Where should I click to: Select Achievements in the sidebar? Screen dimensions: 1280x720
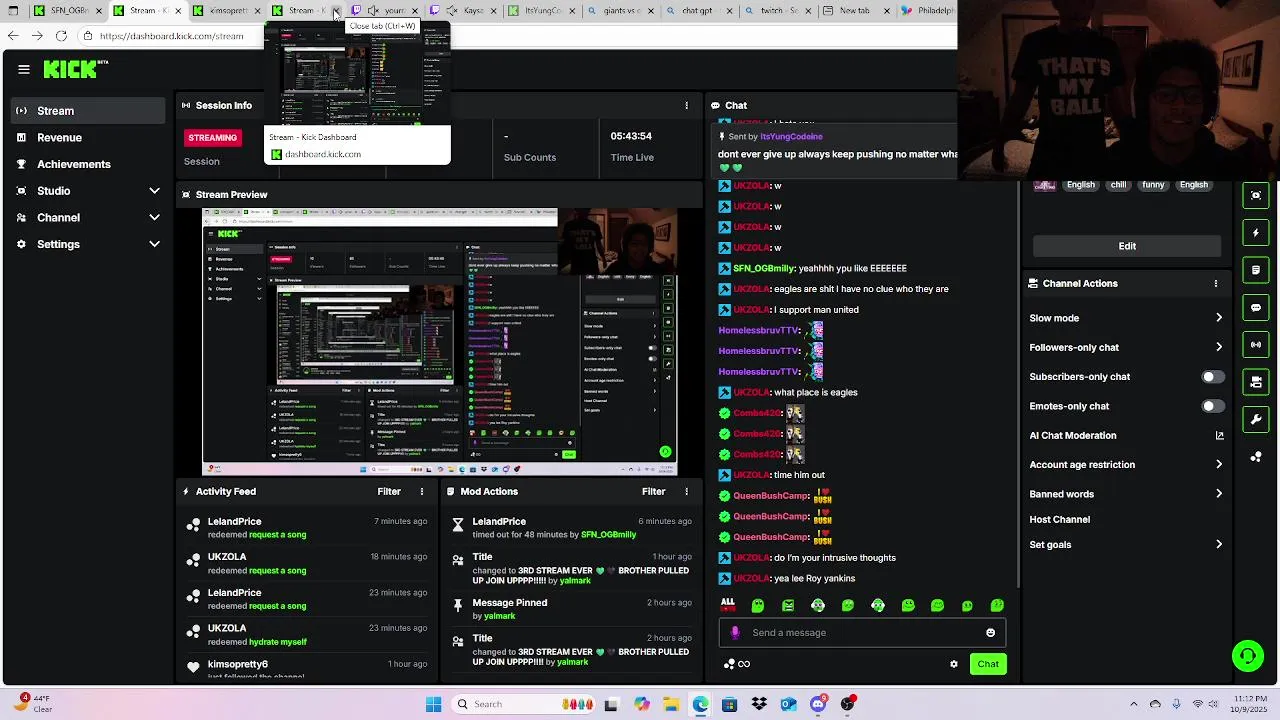88,164
